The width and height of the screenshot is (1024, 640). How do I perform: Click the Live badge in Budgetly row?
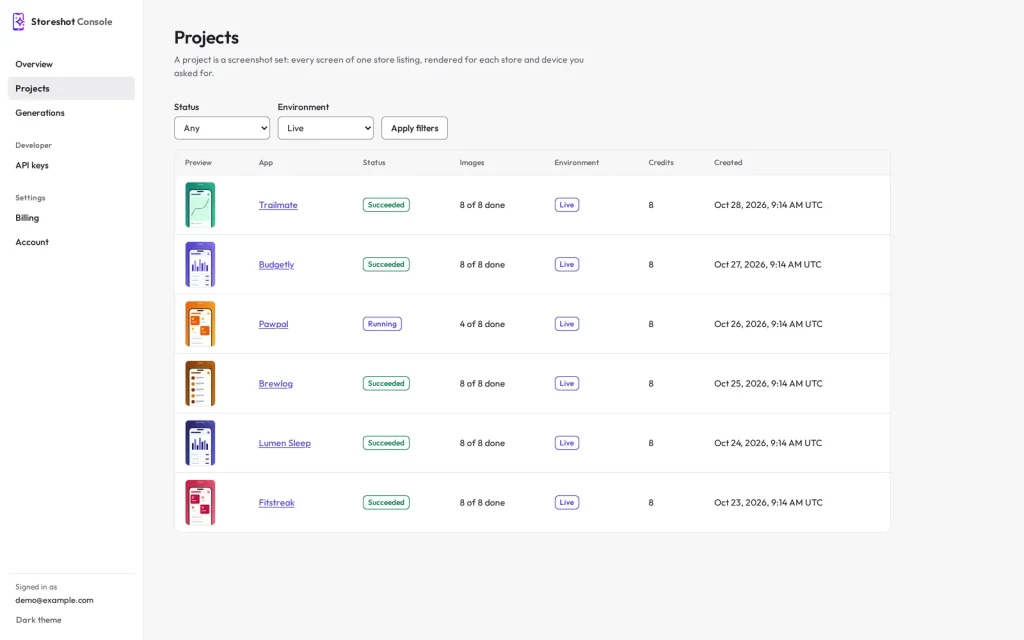567,264
